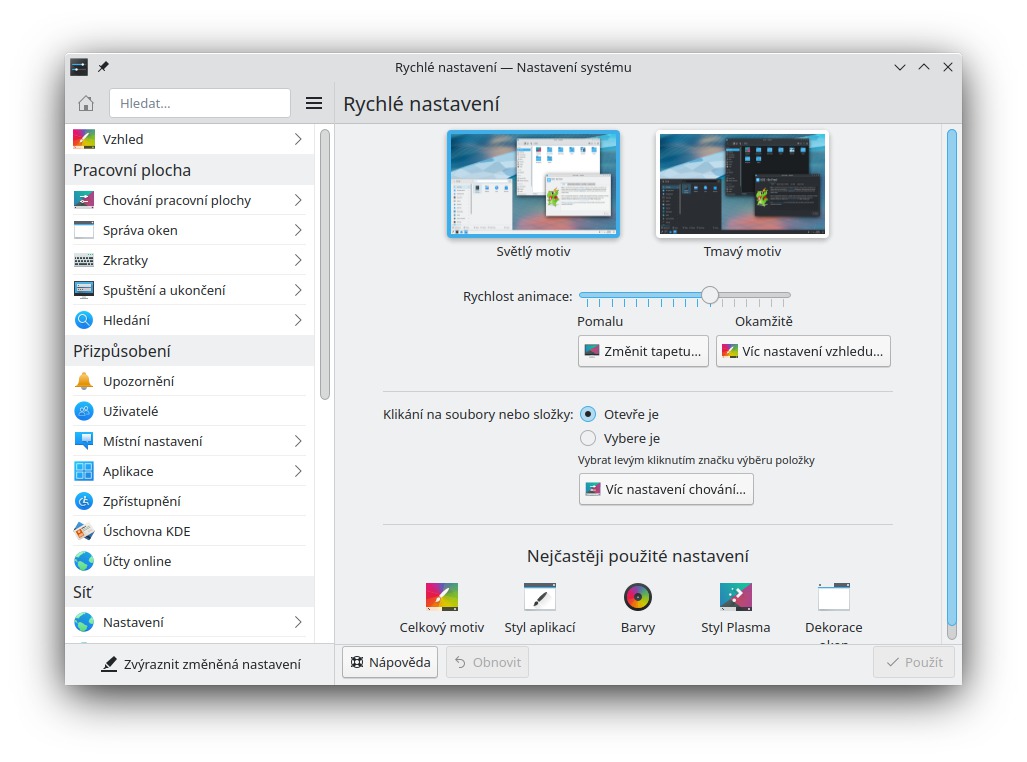Select the Otevře je radio button
Image resolution: width=1027 pixels, height=762 pixels.
(588, 414)
